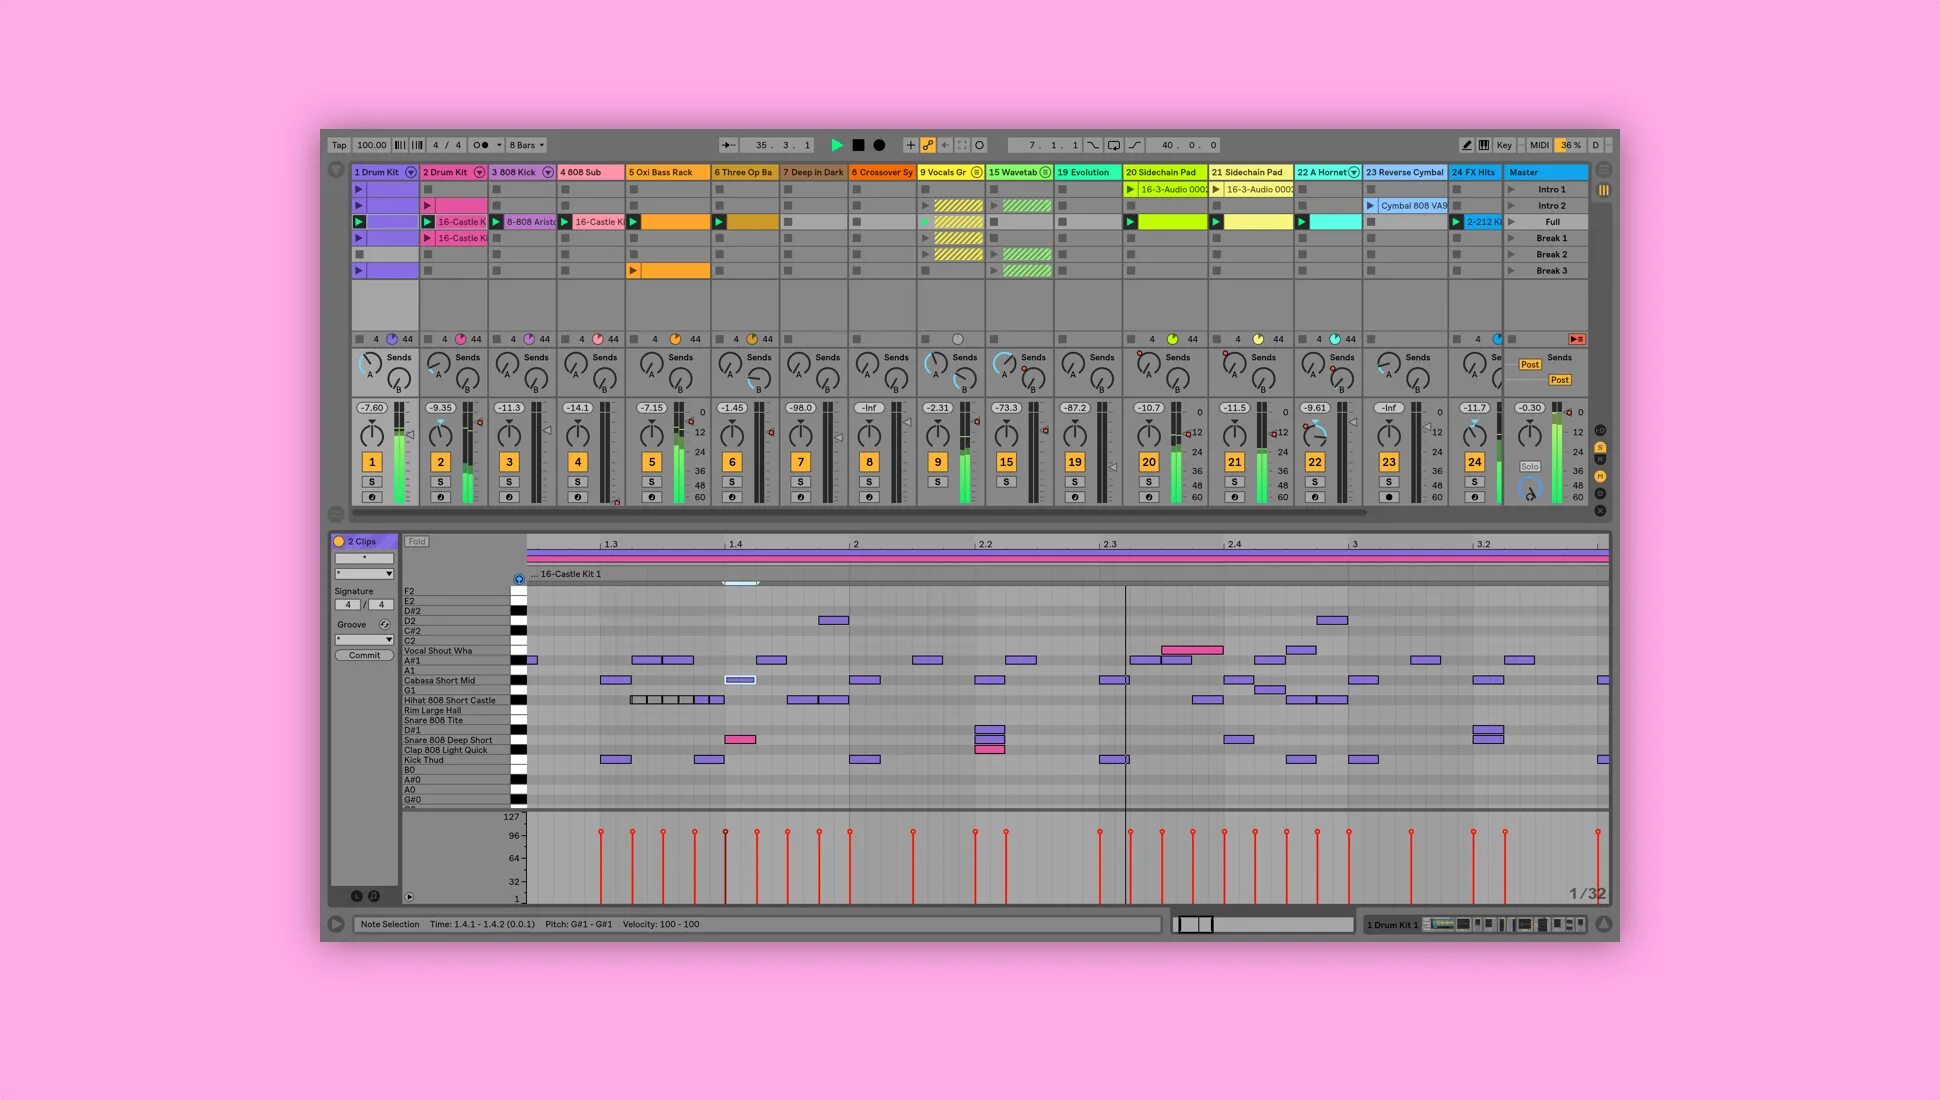Image resolution: width=1940 pixels, height=1100 pixels.
Task: Open the Groove chooser dropdown
Action: tap(364, 640)
